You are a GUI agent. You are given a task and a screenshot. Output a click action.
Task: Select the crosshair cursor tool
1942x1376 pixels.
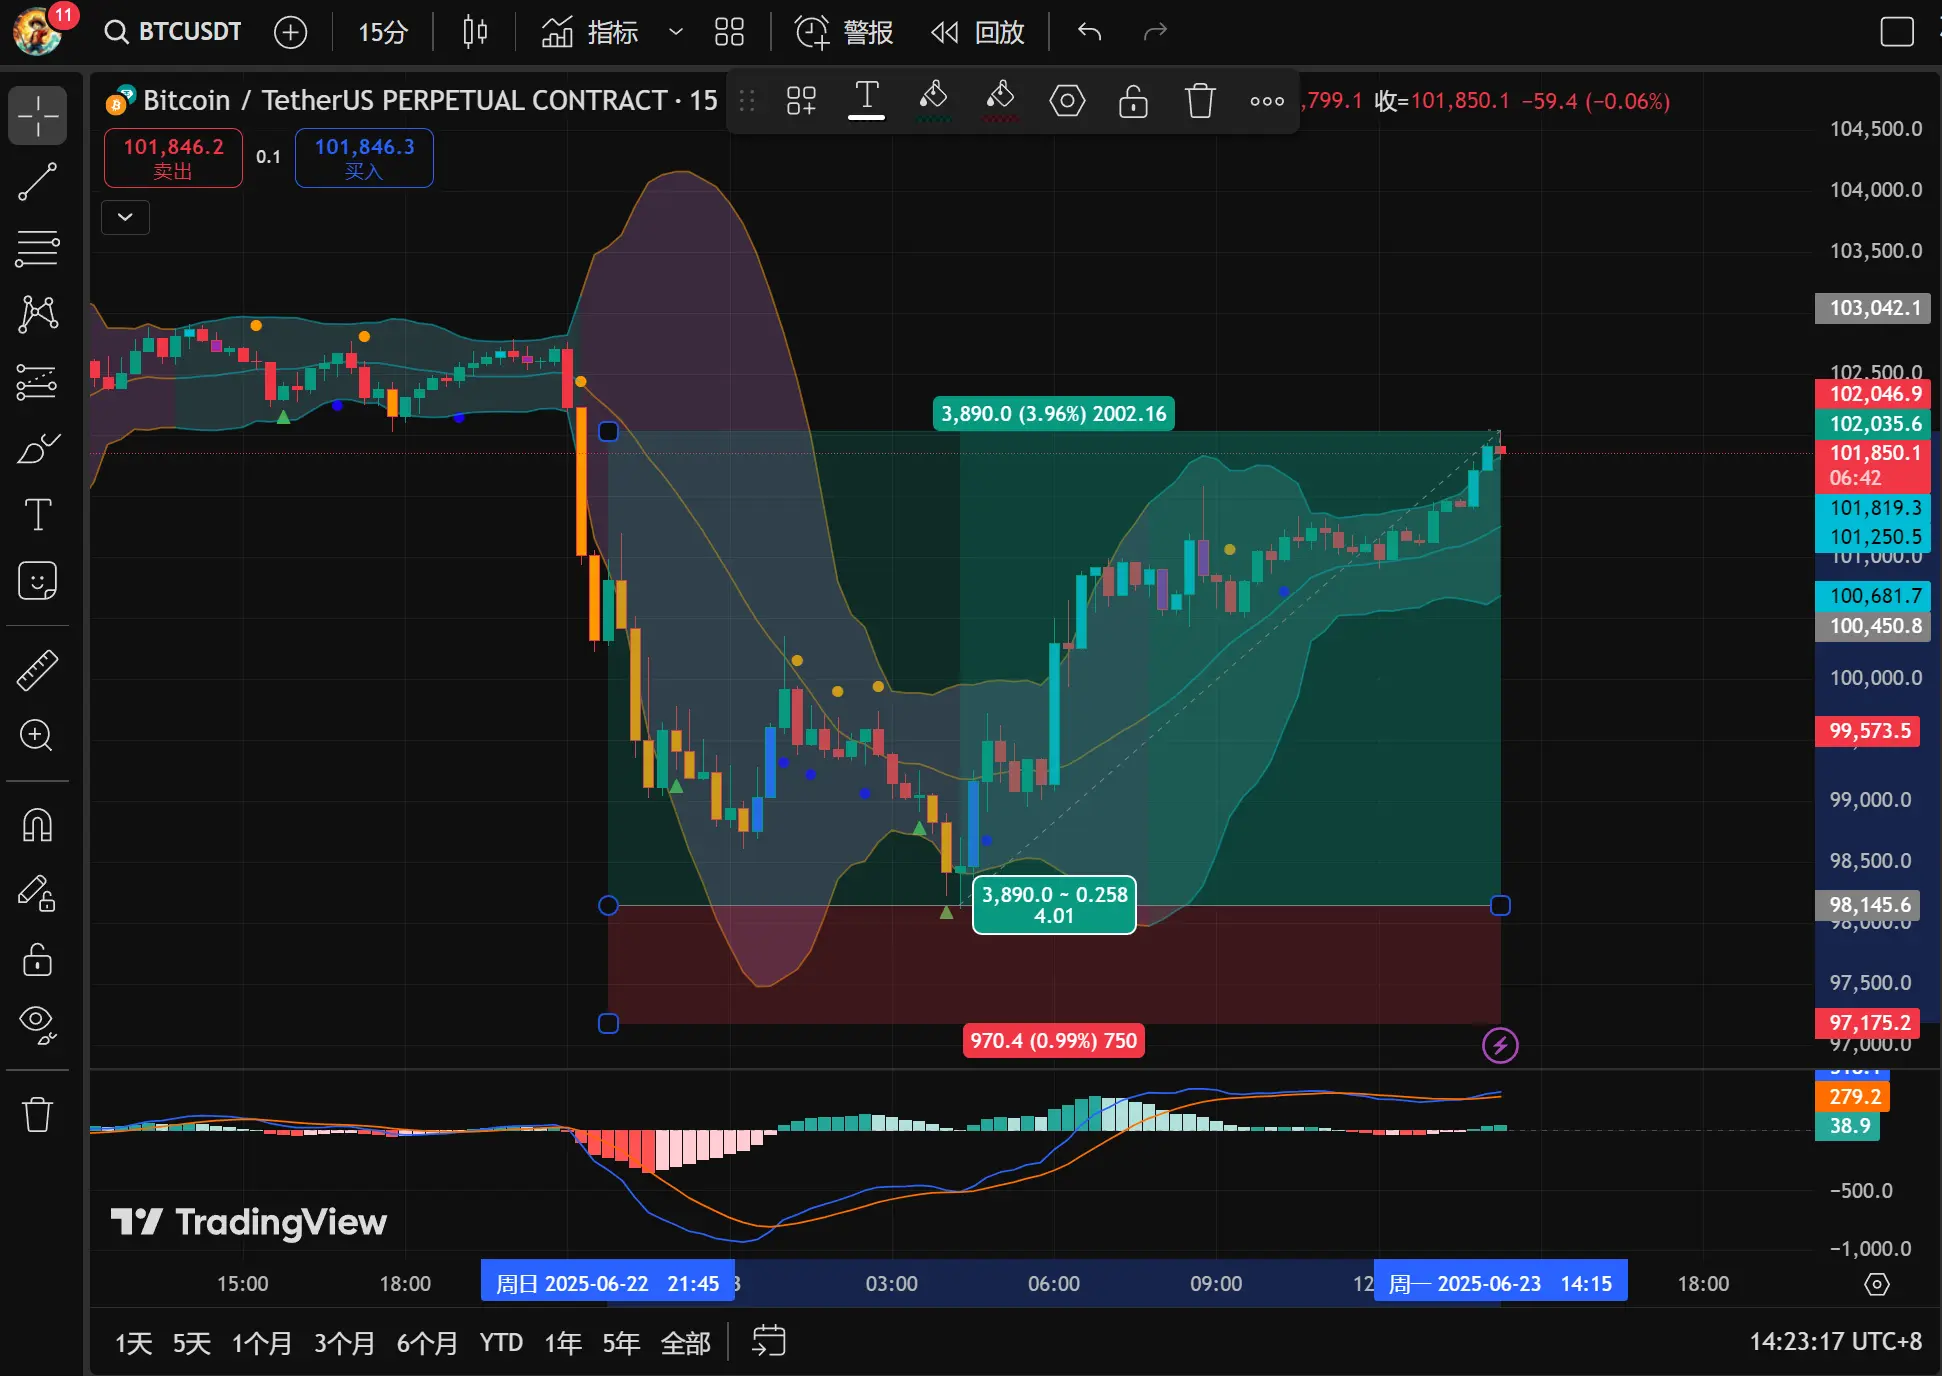pos(38,116)
